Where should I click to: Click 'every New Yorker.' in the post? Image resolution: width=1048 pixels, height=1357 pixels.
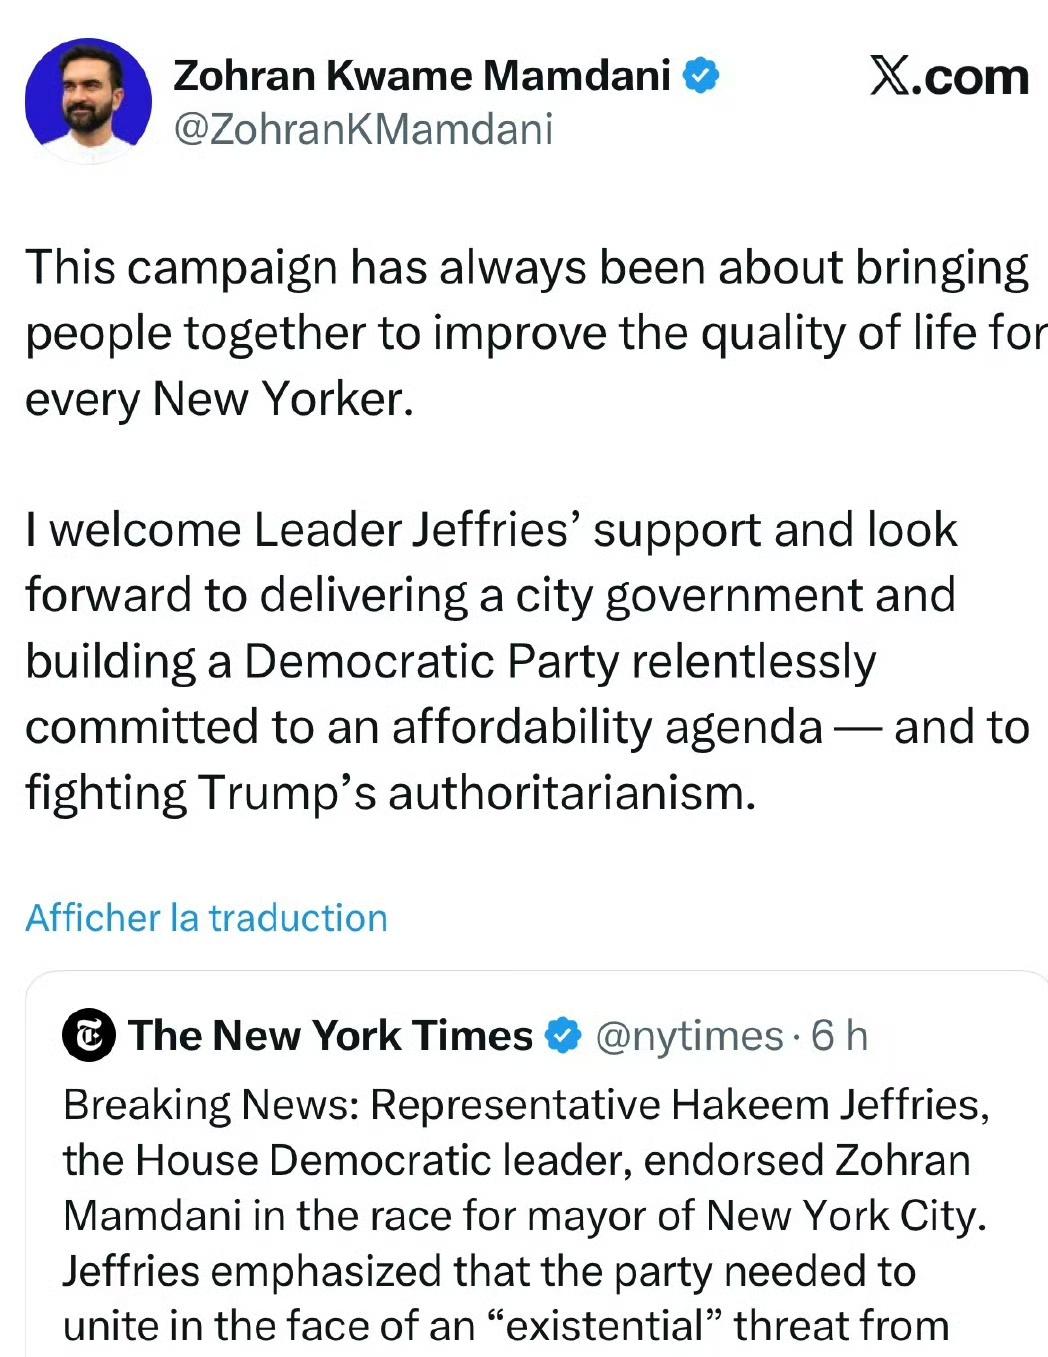coord(219,399)
